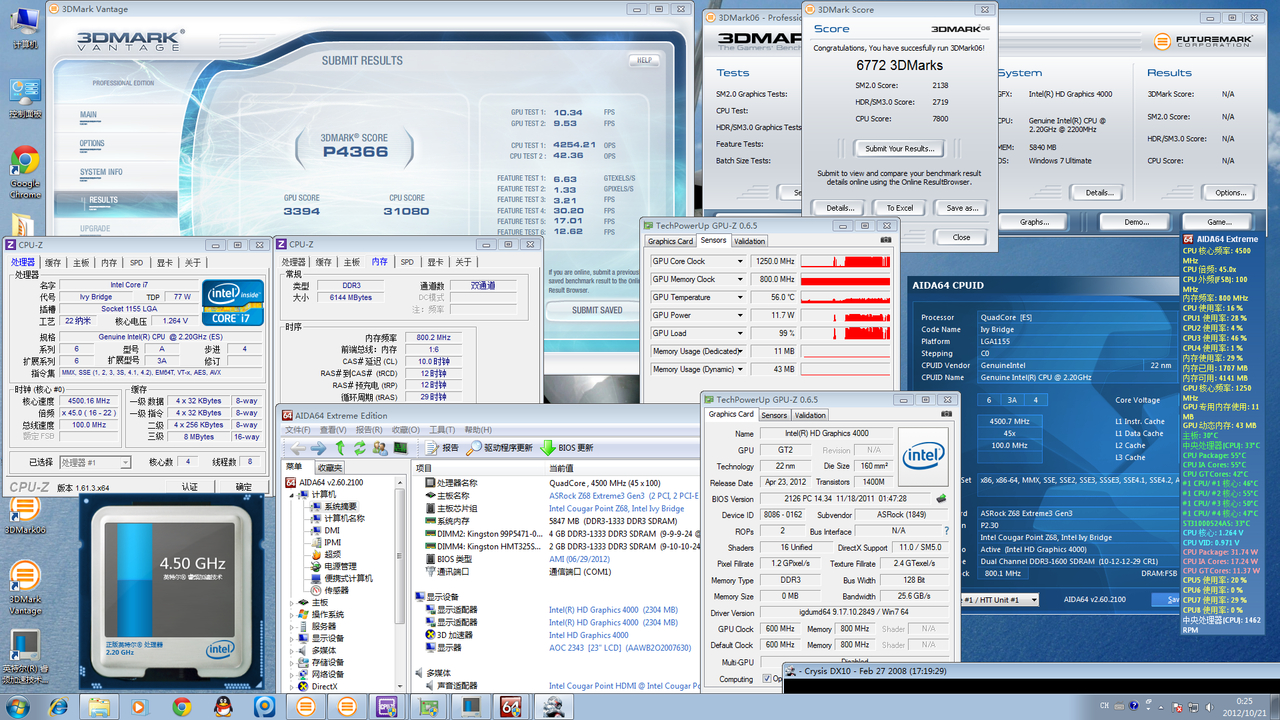Click AIDA64 monitor diagnostics toolbar icon
Screen dimensions: 1280x720
pyautogui.click(x=400, y=448)
